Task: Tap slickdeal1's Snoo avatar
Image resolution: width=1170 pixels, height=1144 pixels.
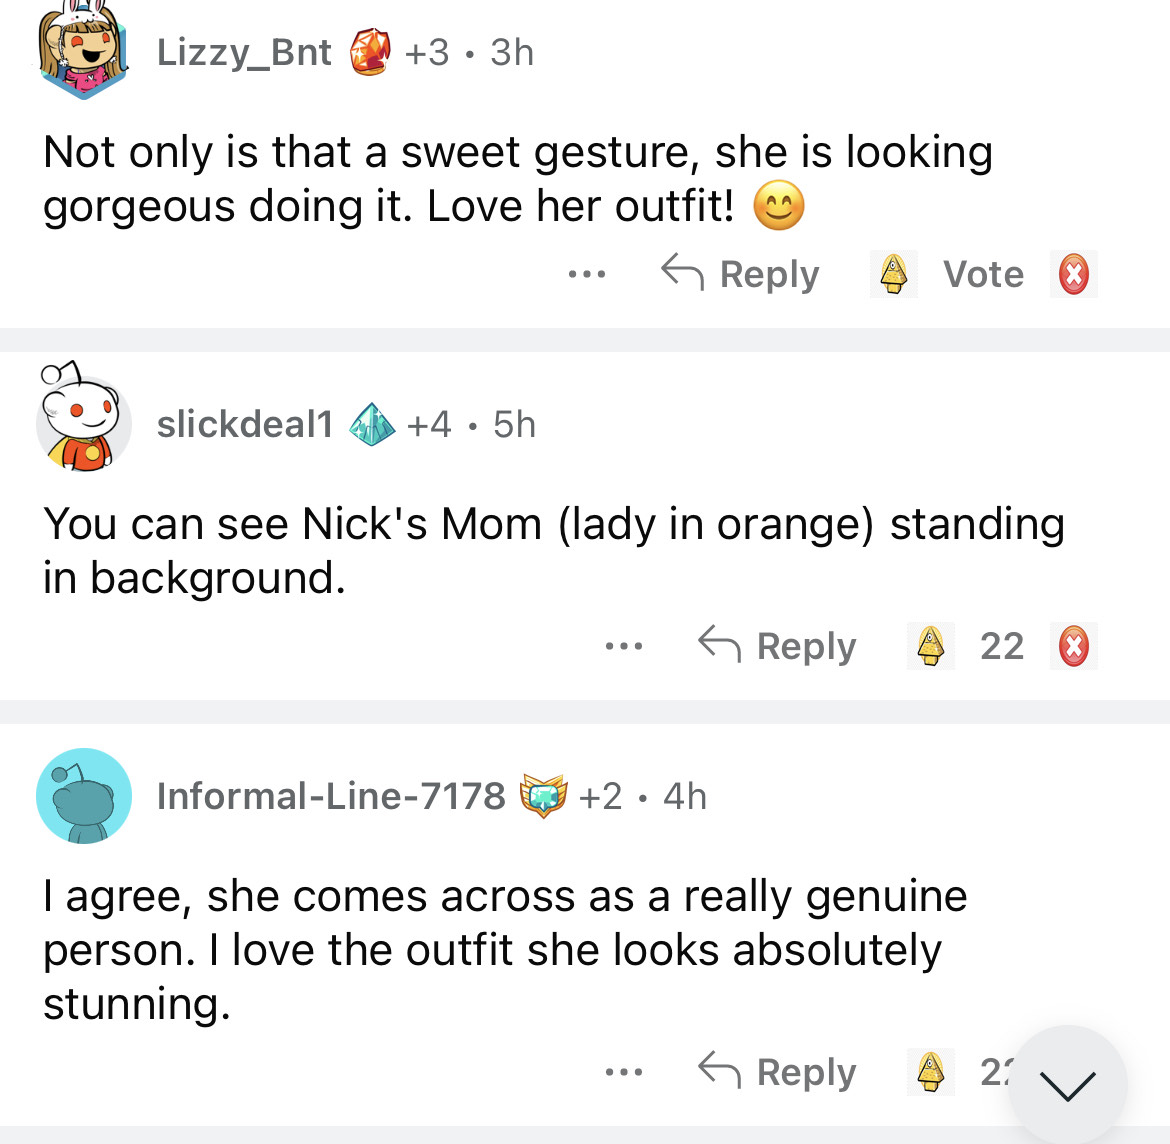Action: (84, 422)
